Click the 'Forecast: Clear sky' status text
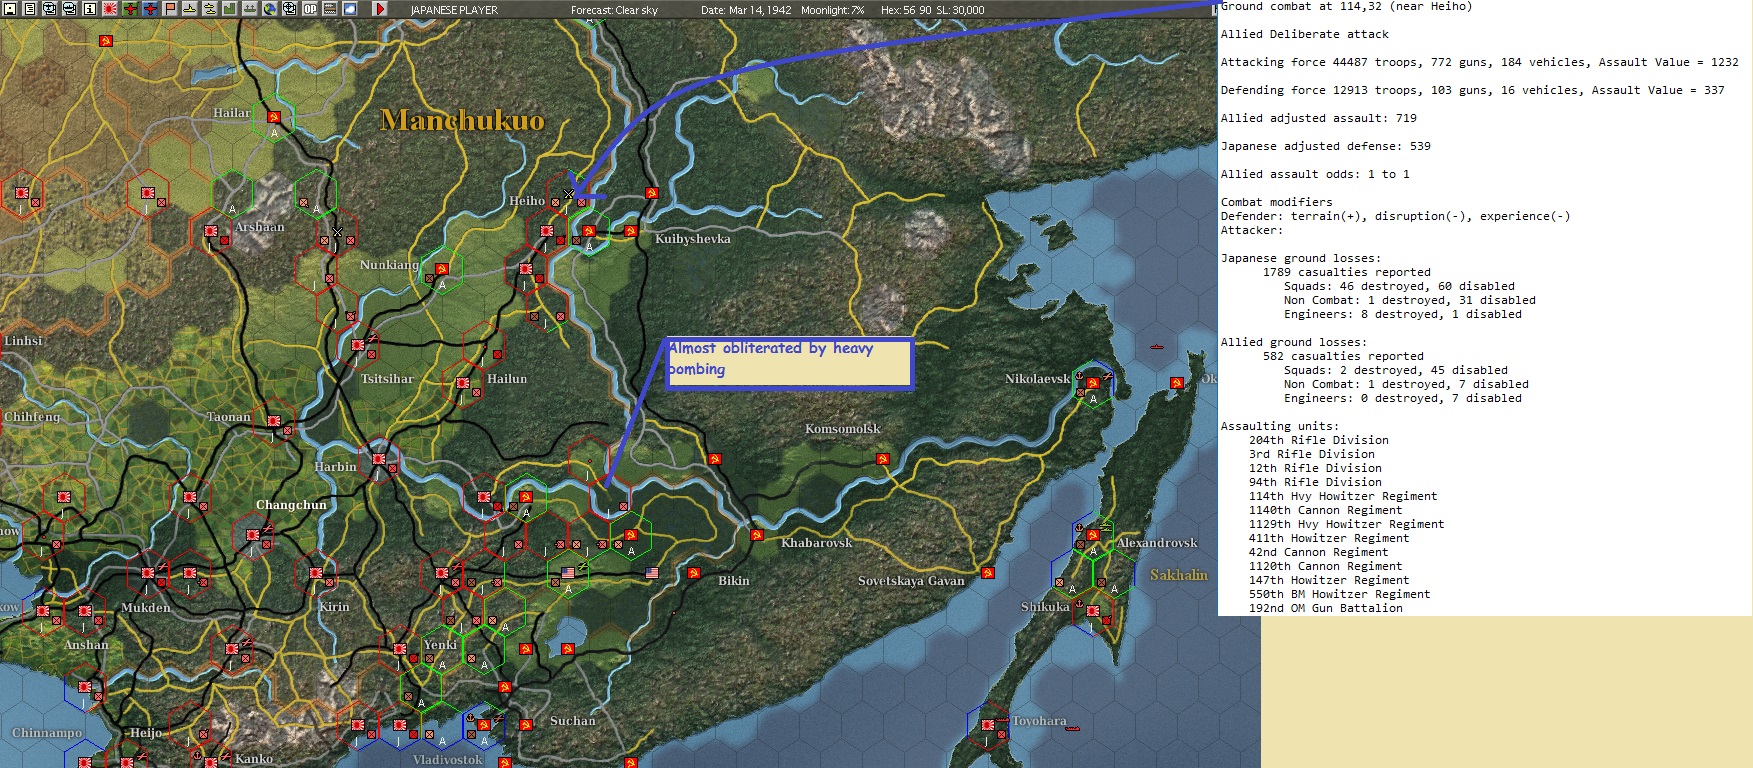The width and height of the screenshot is (1753, 768). [614, 10]
